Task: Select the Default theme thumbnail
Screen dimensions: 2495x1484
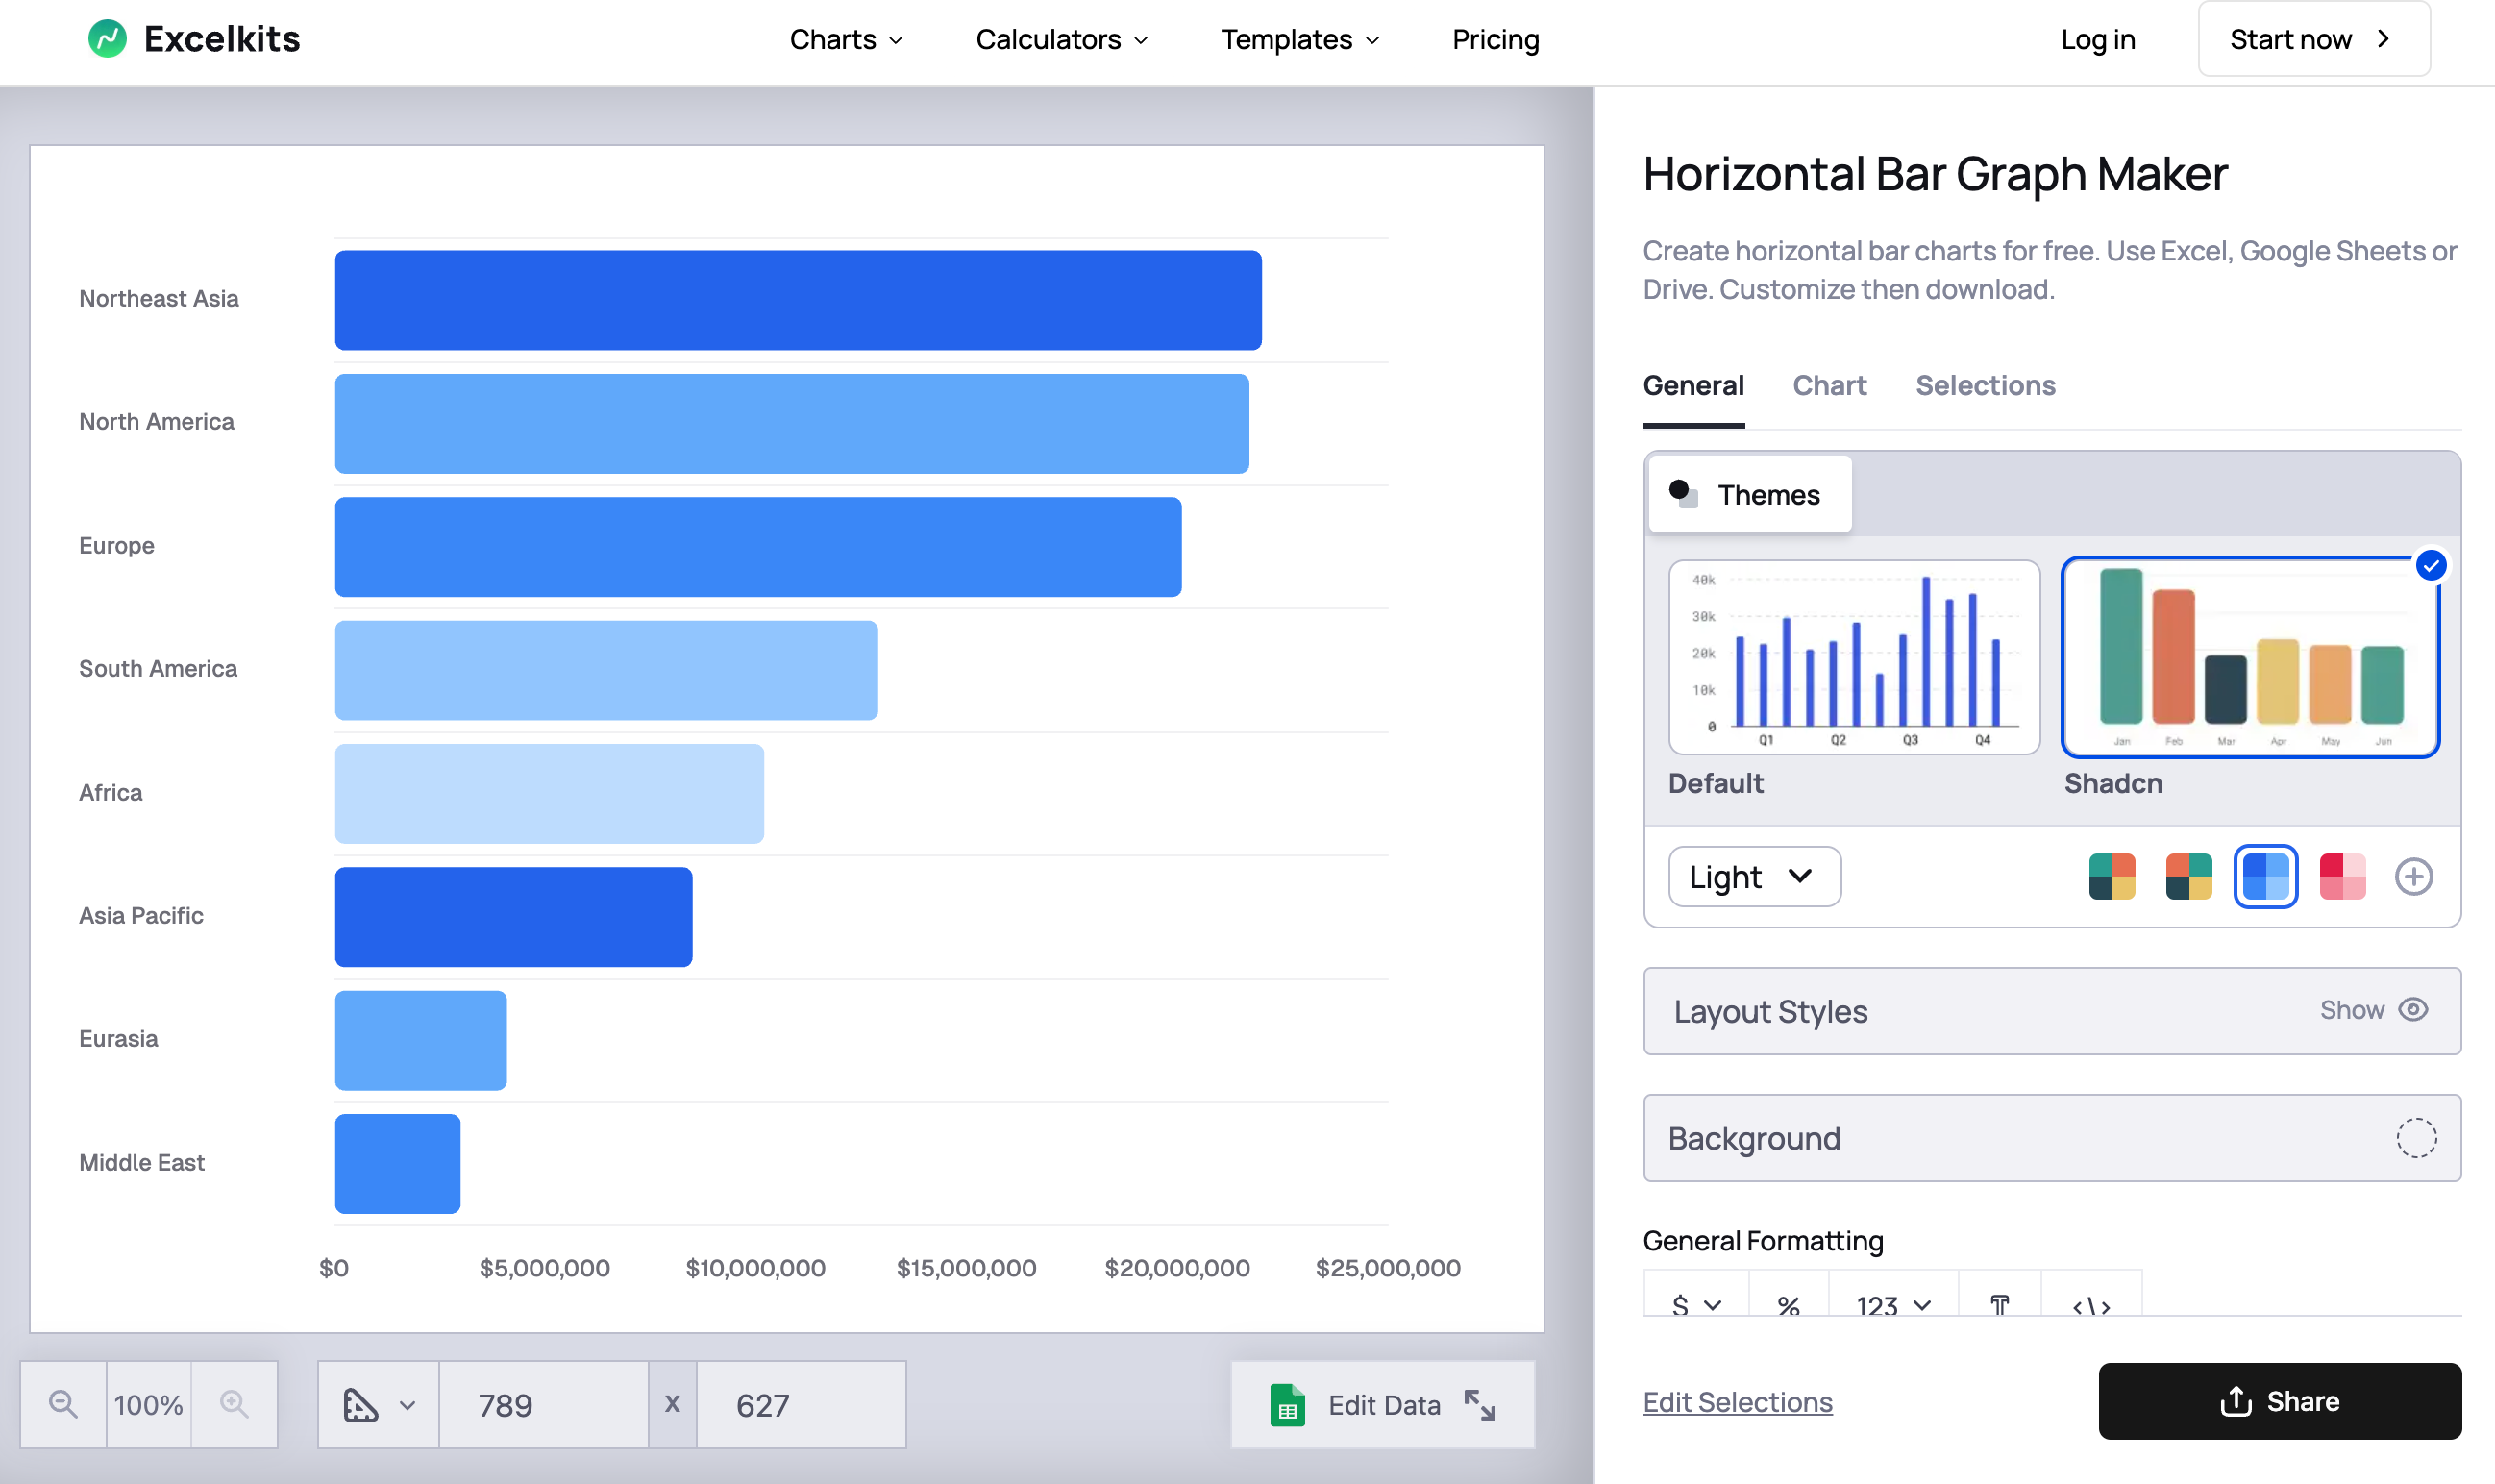Action: point(1853,657)
